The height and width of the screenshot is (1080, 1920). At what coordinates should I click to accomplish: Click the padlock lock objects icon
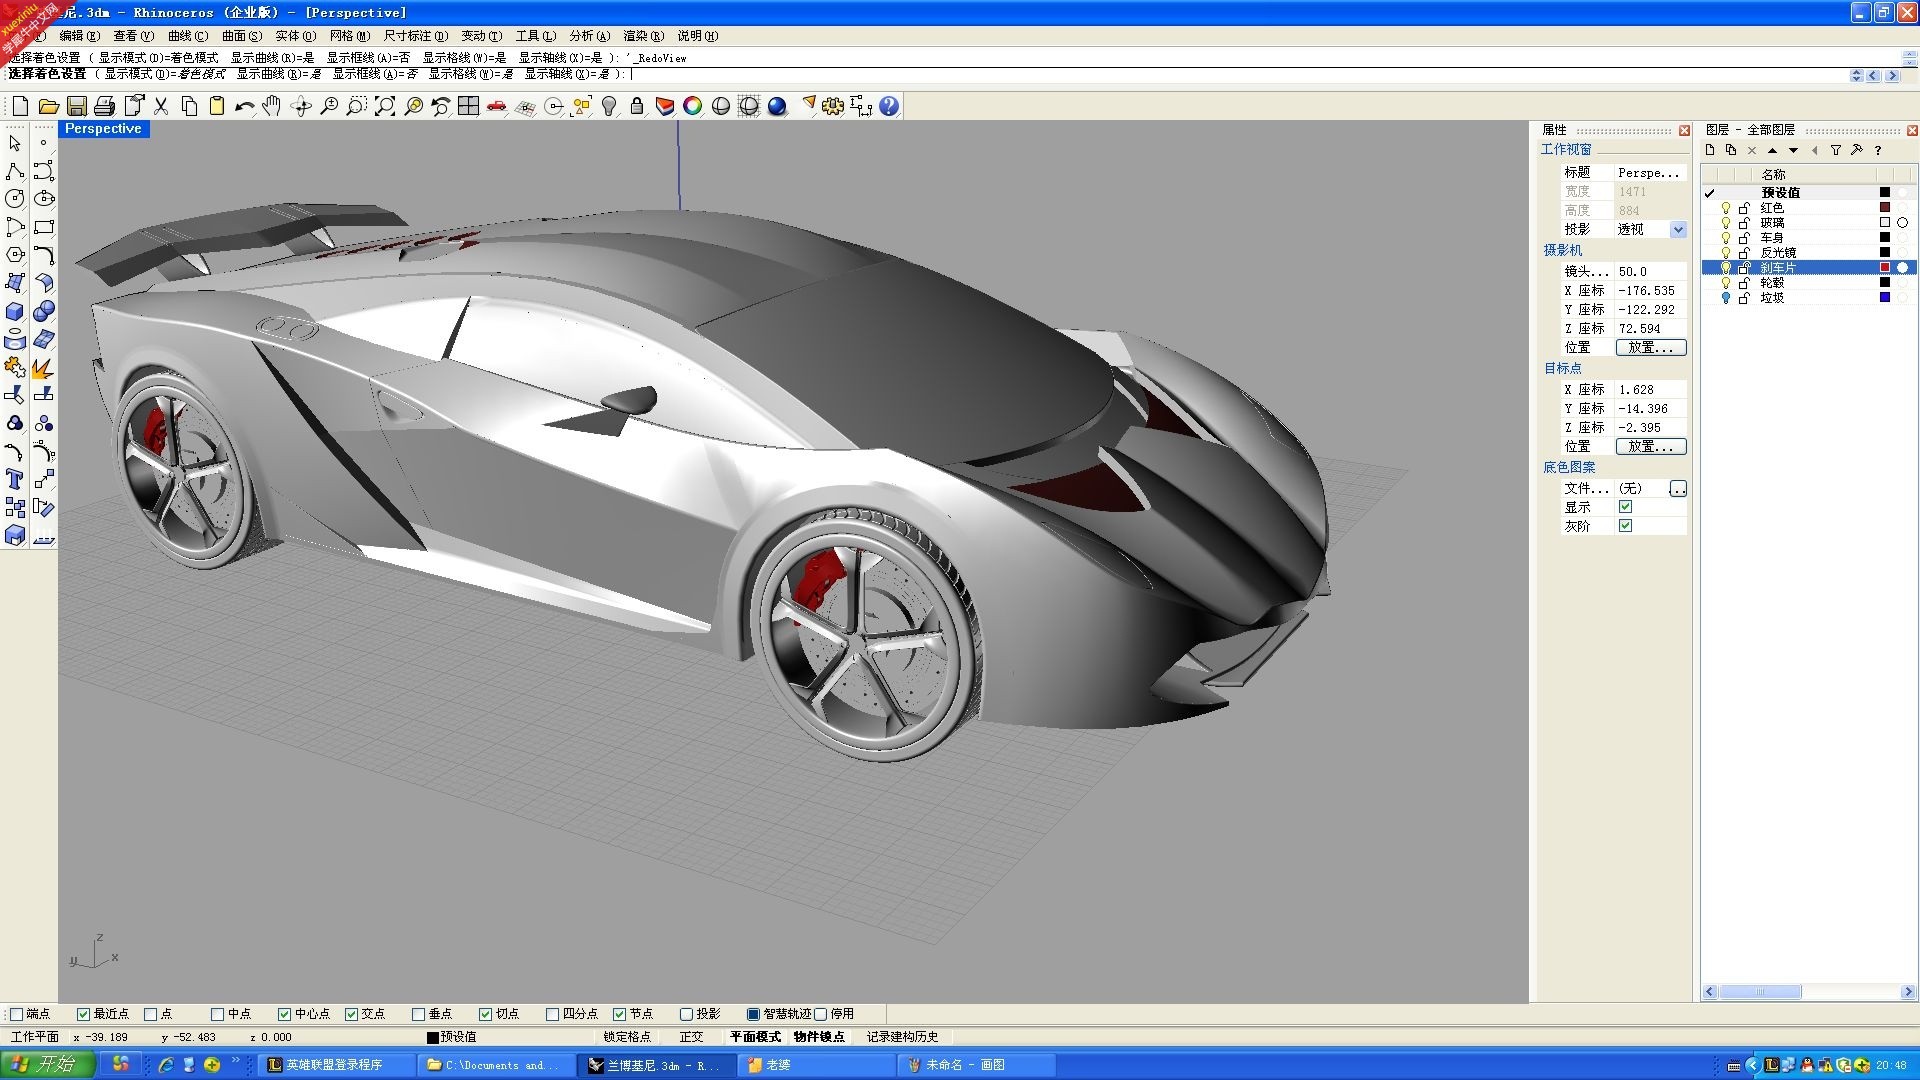point(637,106)
